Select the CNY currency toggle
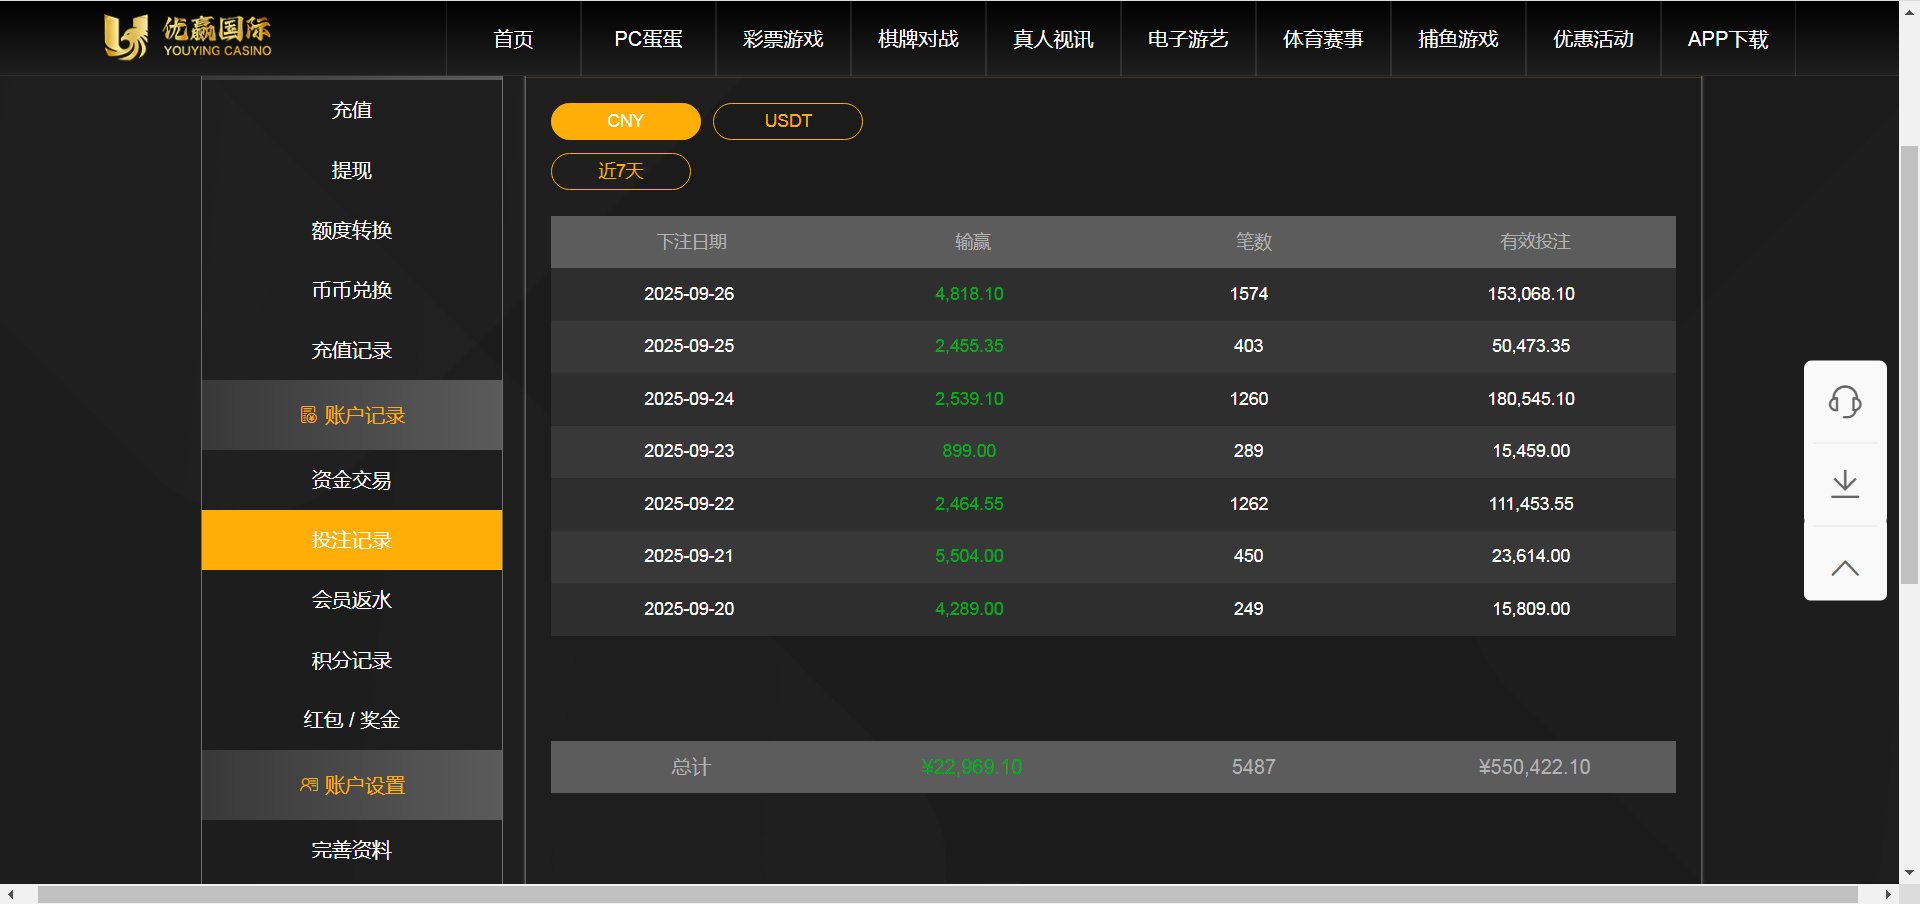This screenshot has height=904, width=1920. point(626,121)
